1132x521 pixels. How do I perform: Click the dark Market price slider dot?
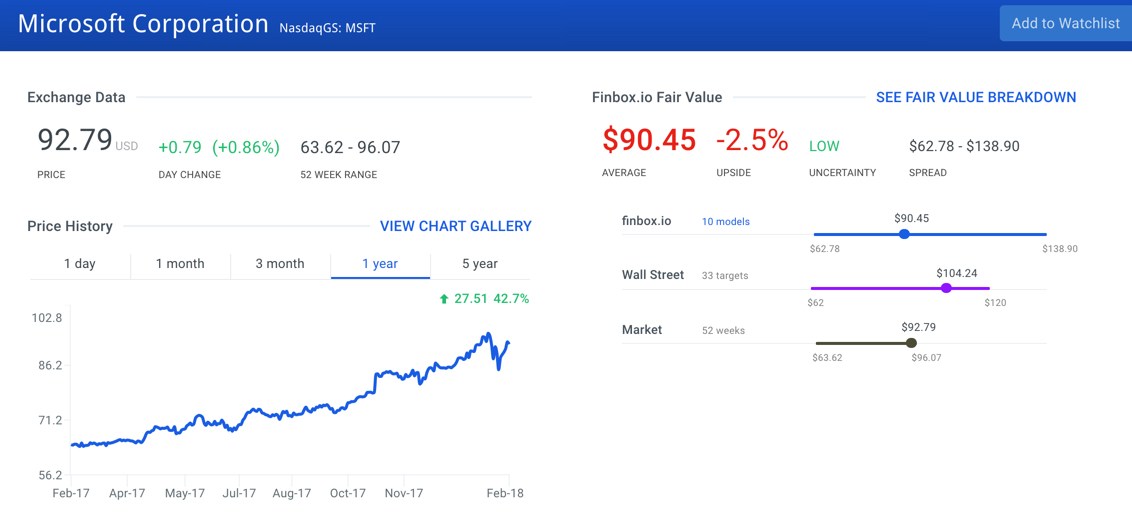pyautogui.click(x=911, y=343)
